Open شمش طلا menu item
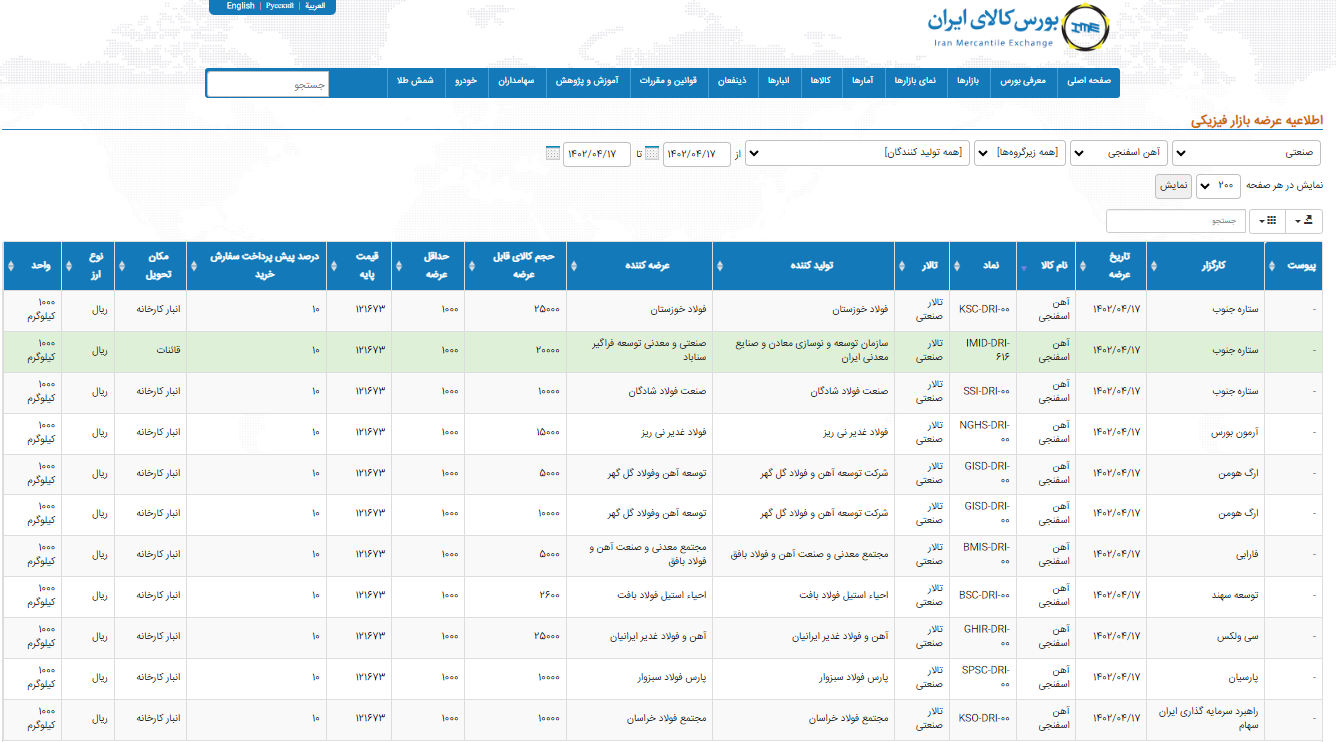The height and width of the screenshot is (742, 1336). 415,82
